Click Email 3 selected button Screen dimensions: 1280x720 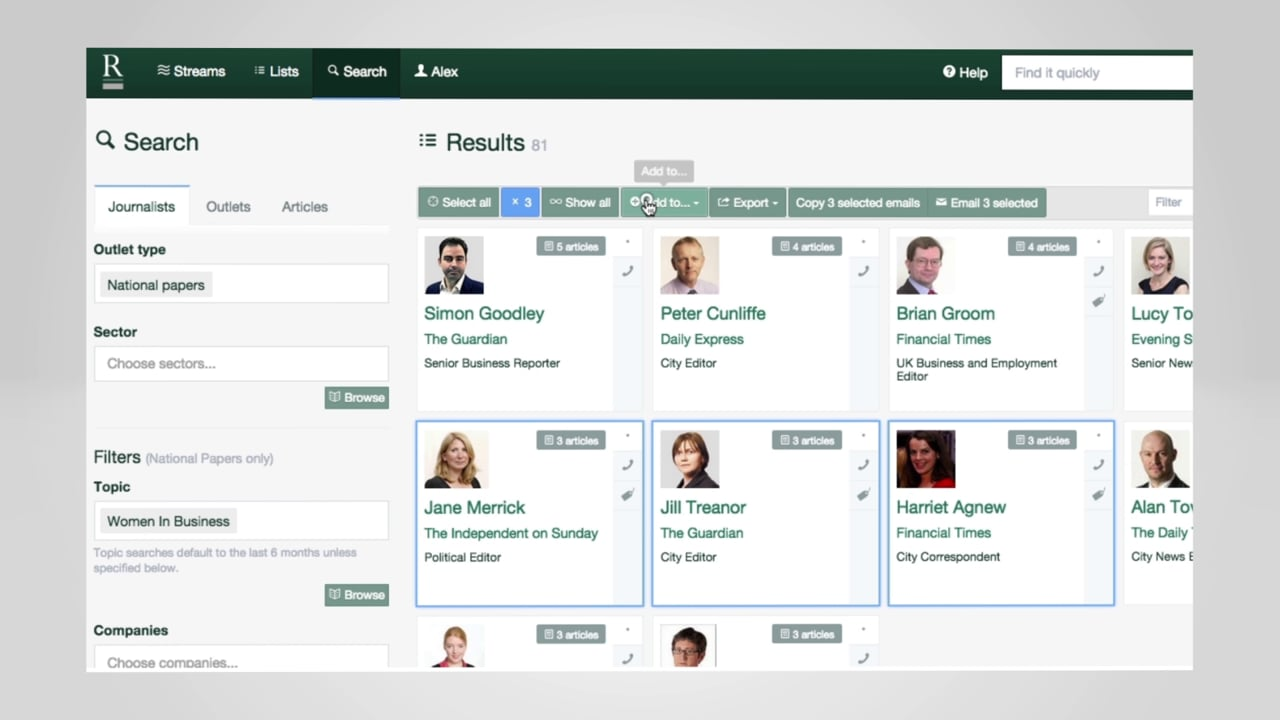pyautogui.click(x=987, y=202)
